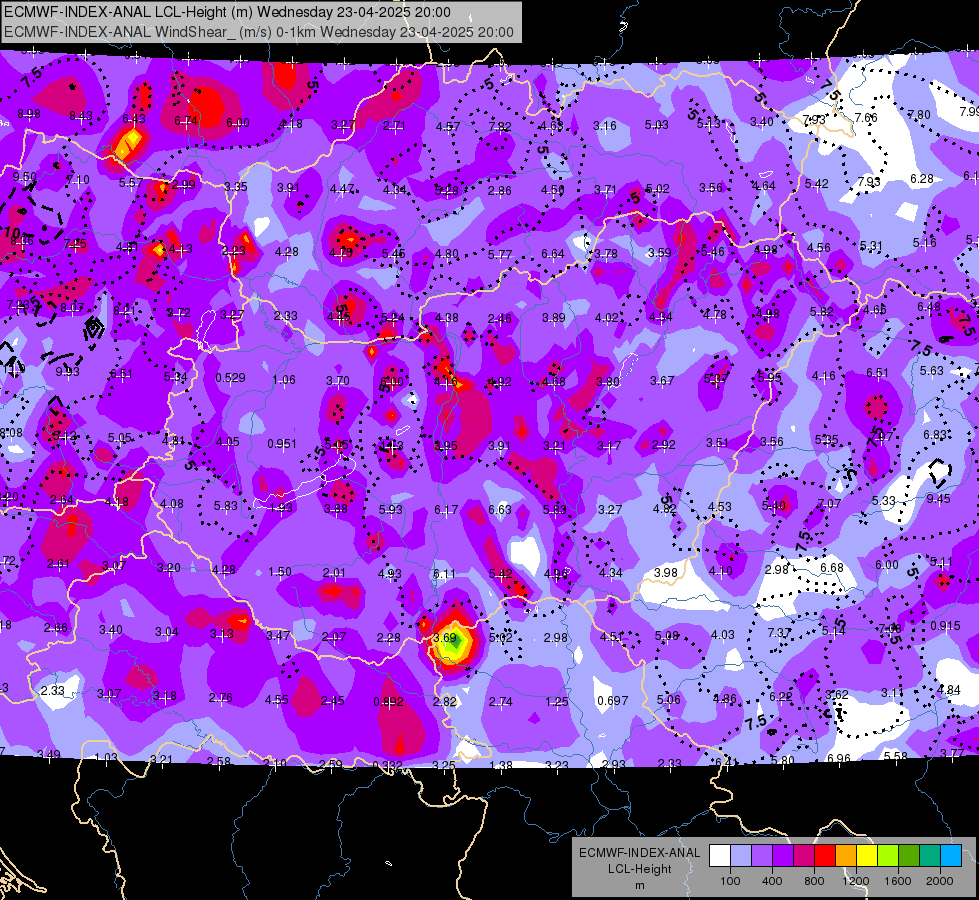Click the wind shear value 0.915

pyautogui.click(x=945, y=625)
